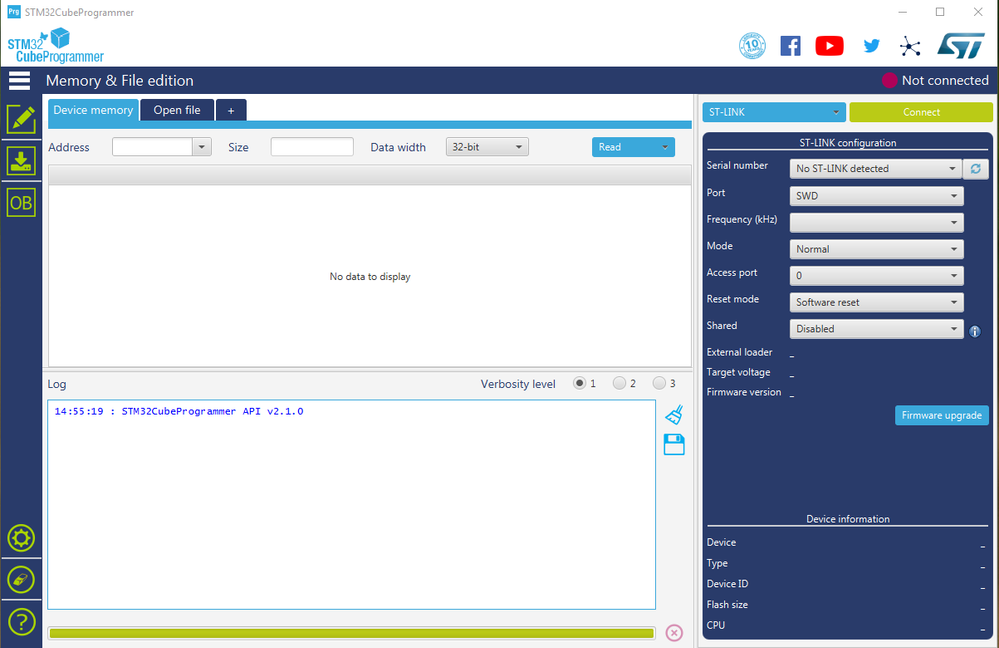The width and height of the screenshot is (999, 648).
Task: Open the settings gear icon in sidebar
Action: pos(21,538)
